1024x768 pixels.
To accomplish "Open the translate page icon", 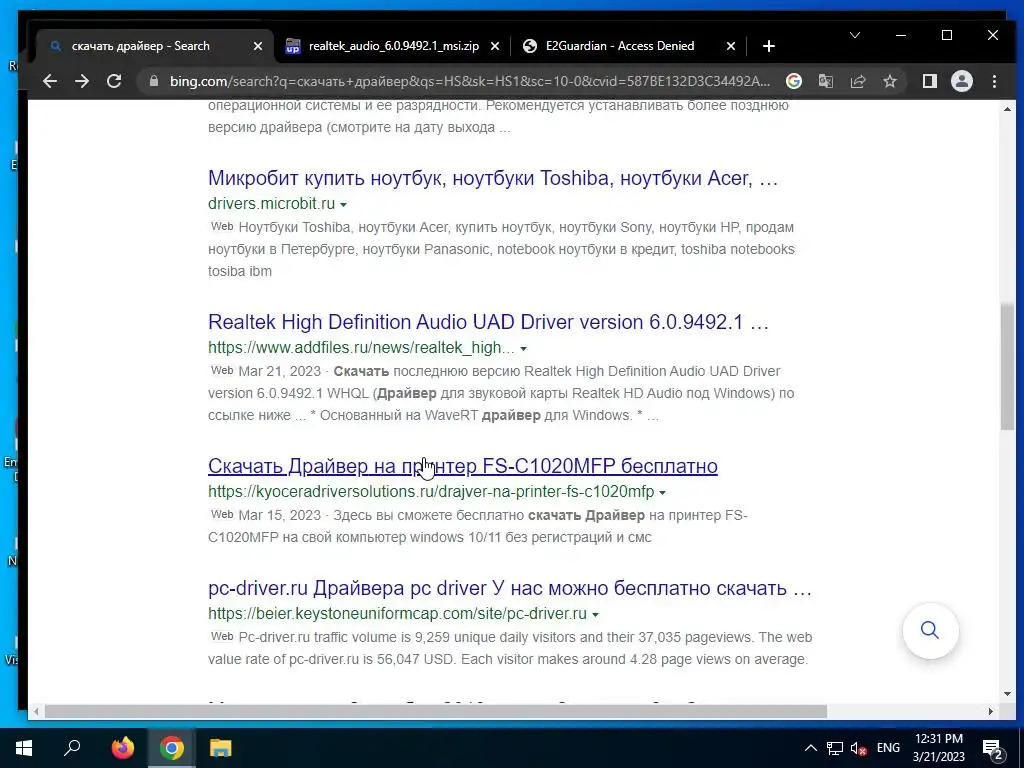I will (x=825, y=81).
